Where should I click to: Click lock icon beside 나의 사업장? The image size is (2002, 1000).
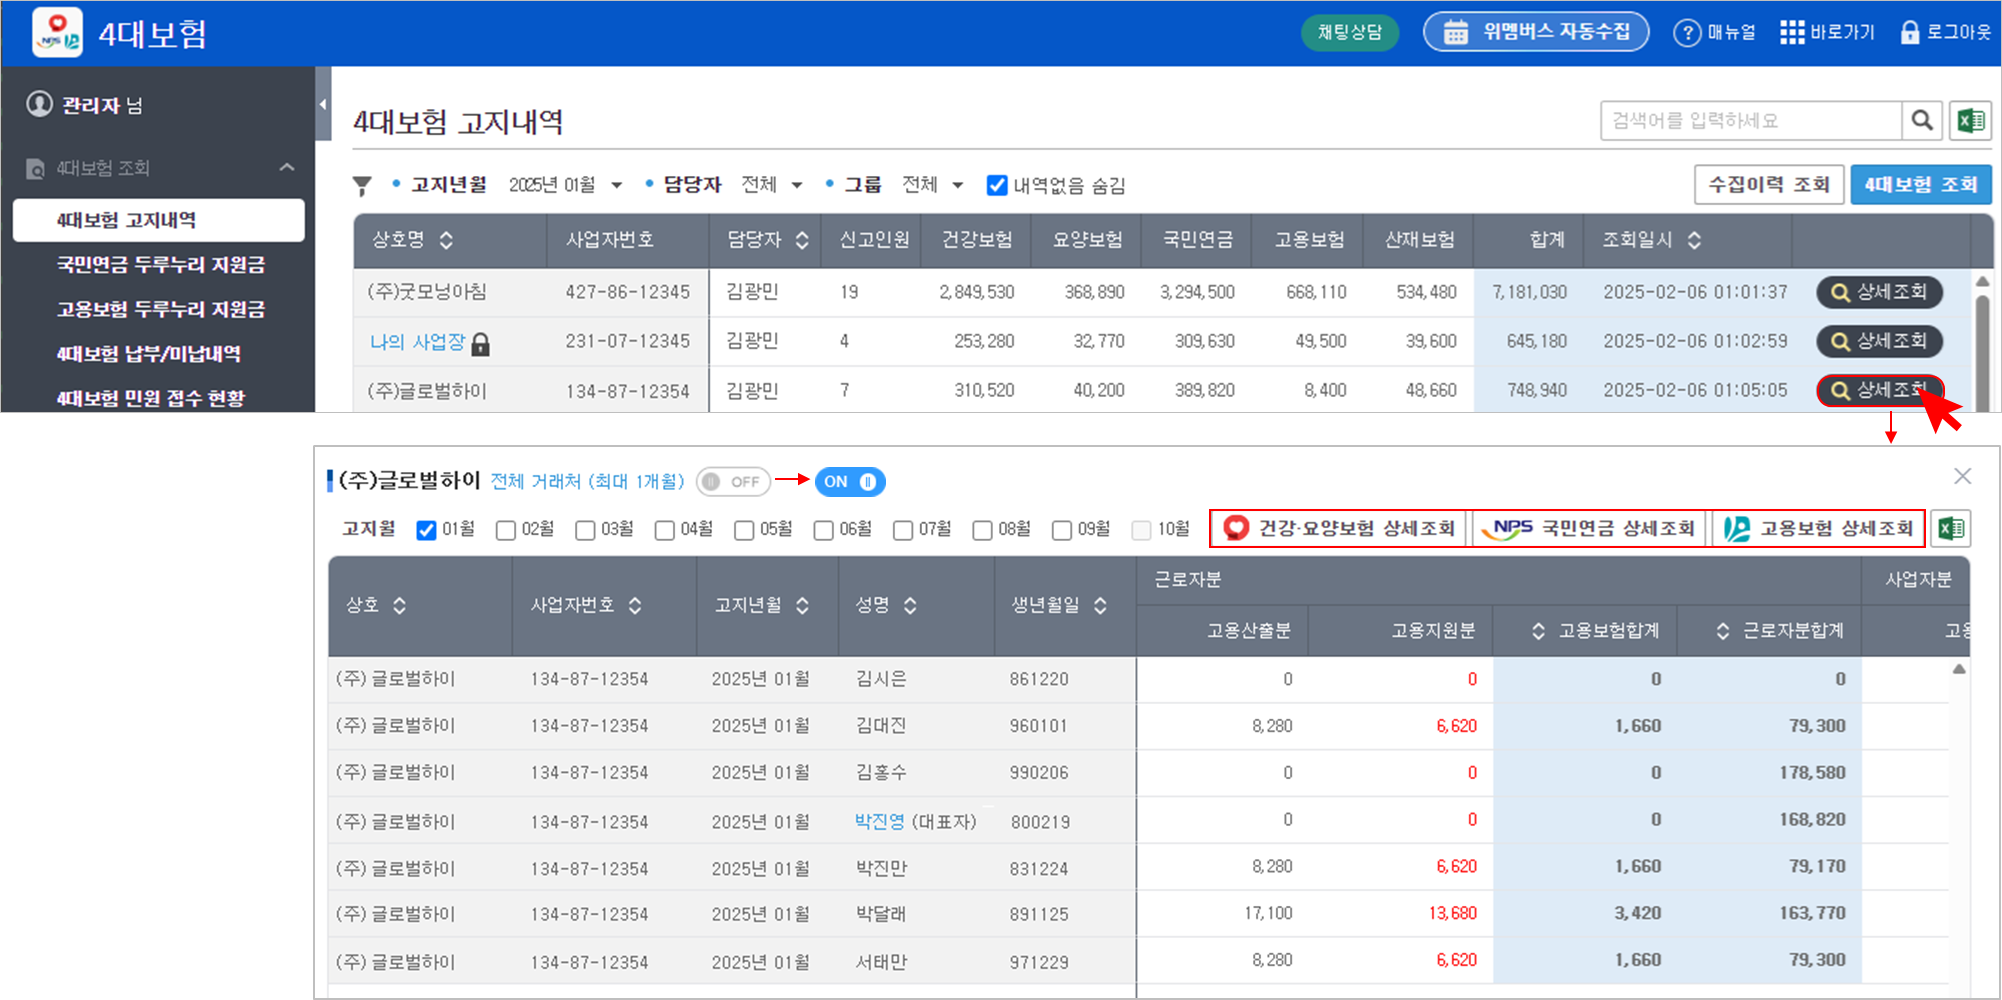tap(481, 344)
